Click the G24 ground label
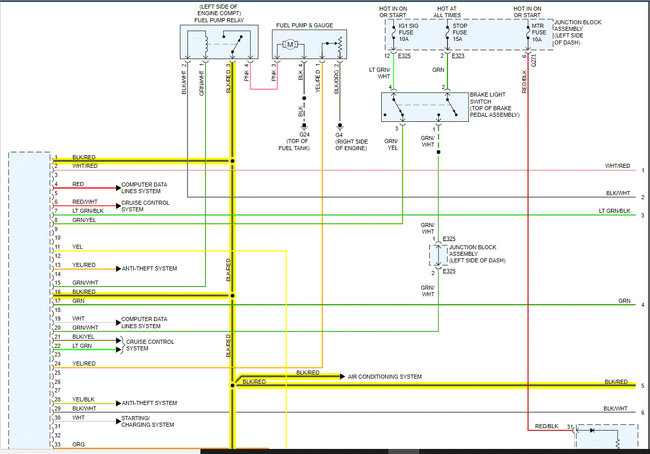This screenshot has width=650, height=454. (x=304, y=134)
